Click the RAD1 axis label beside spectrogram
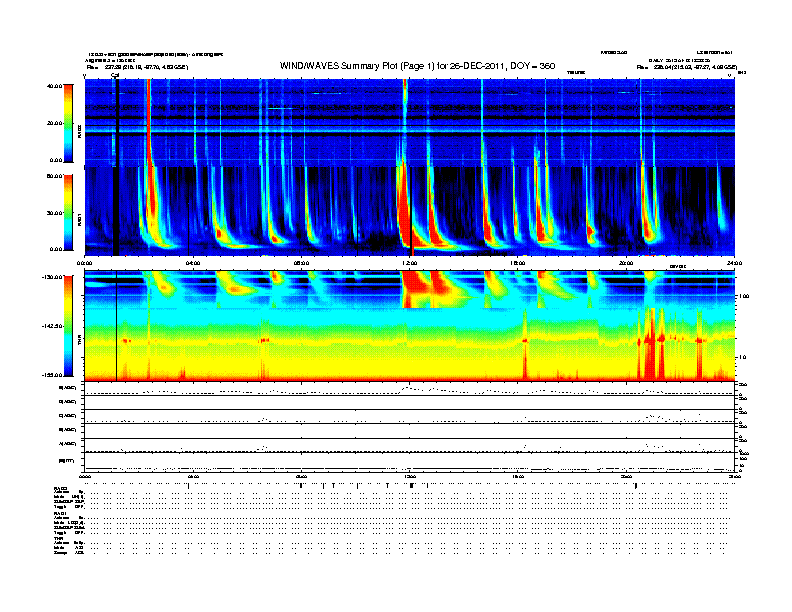Image resolution: width=792 pixels, height=612 pixels. 79,219
